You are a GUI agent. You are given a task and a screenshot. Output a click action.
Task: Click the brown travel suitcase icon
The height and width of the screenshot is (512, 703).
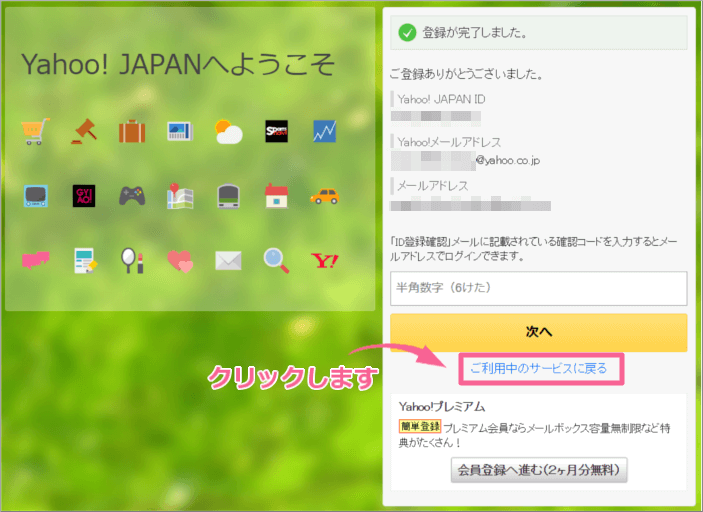pos(132,131)
